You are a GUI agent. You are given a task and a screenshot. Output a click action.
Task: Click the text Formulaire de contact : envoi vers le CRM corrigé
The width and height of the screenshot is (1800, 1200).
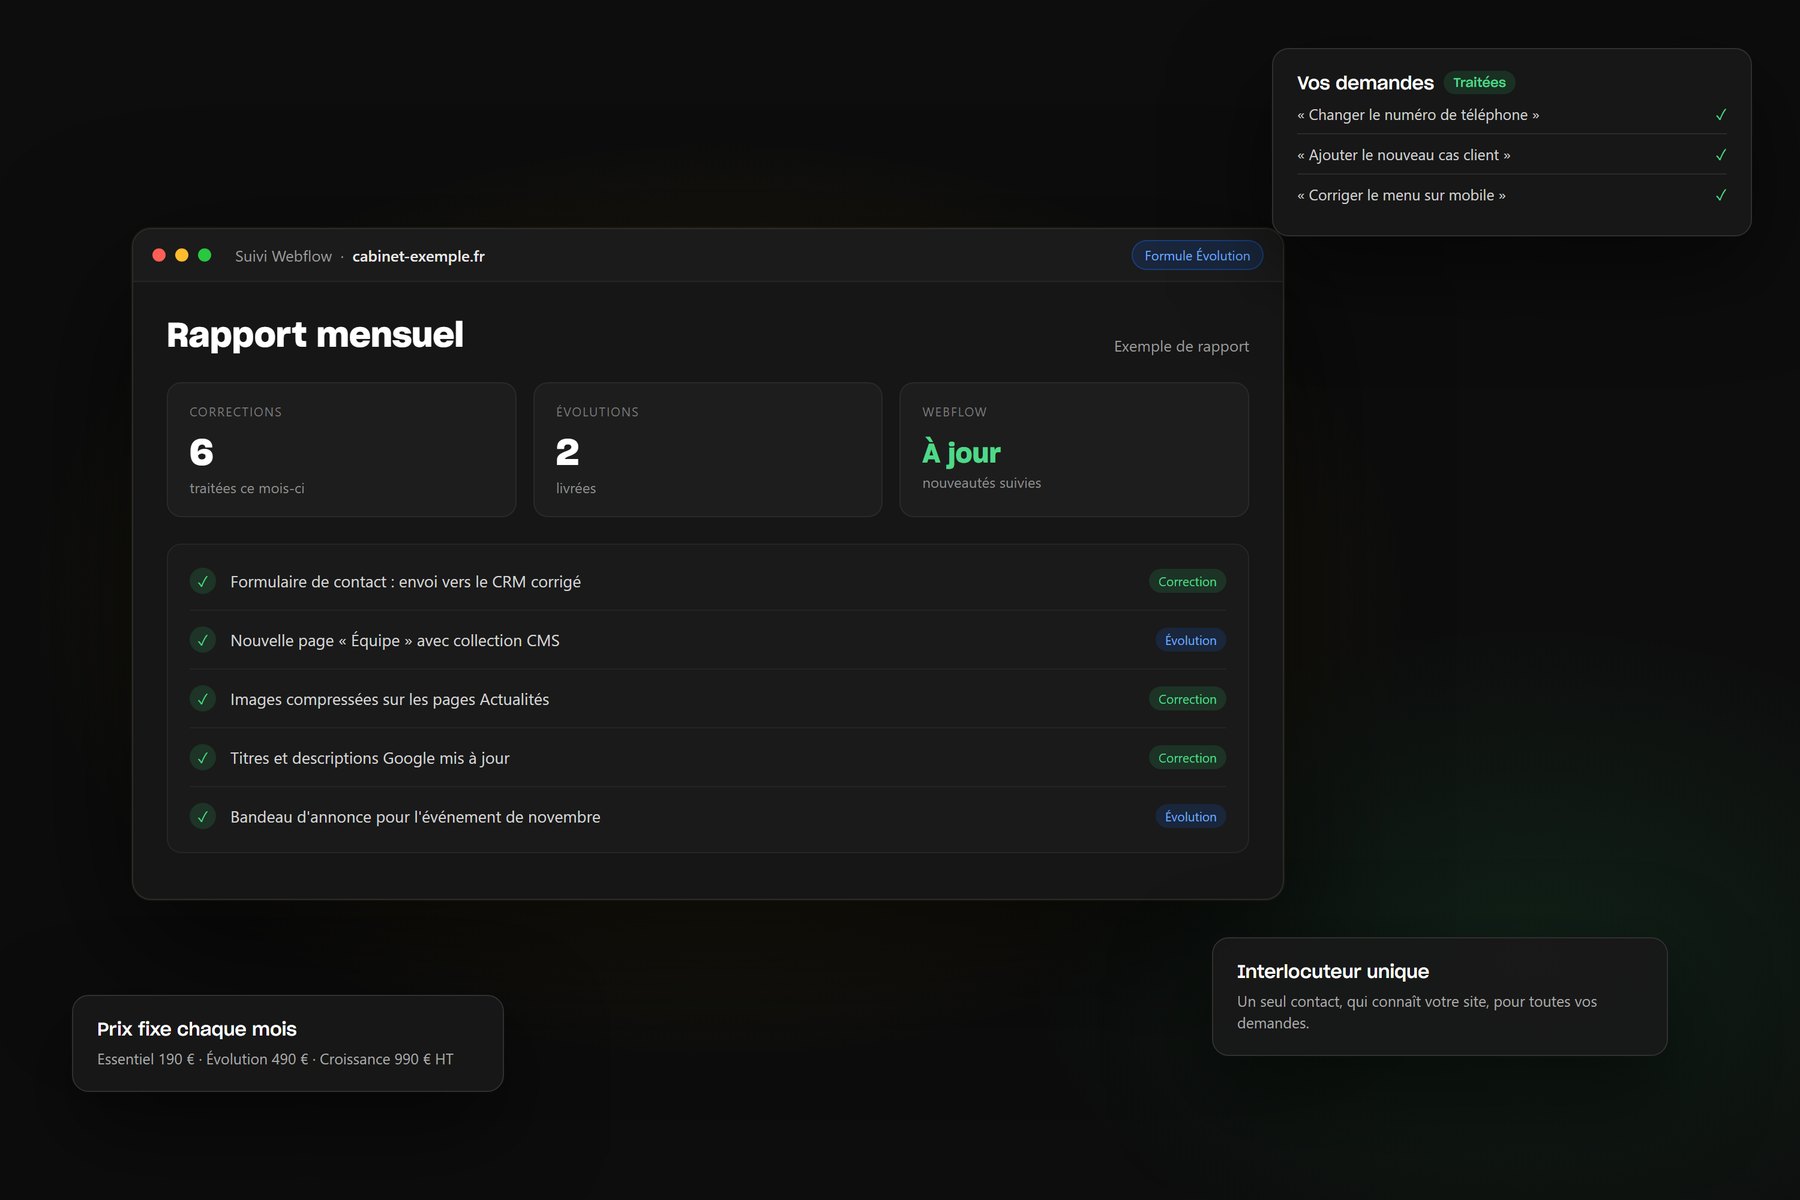[x=405, y=582]
